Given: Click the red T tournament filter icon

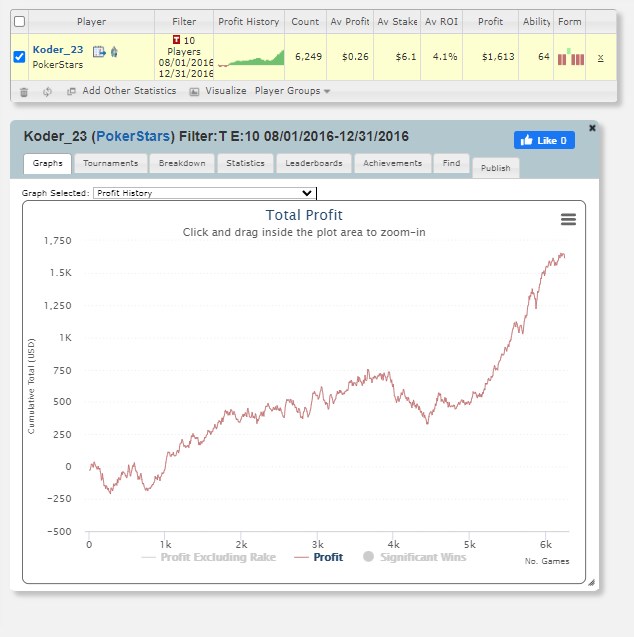Looking at the screenshot, I should click(x=176, y=39).
